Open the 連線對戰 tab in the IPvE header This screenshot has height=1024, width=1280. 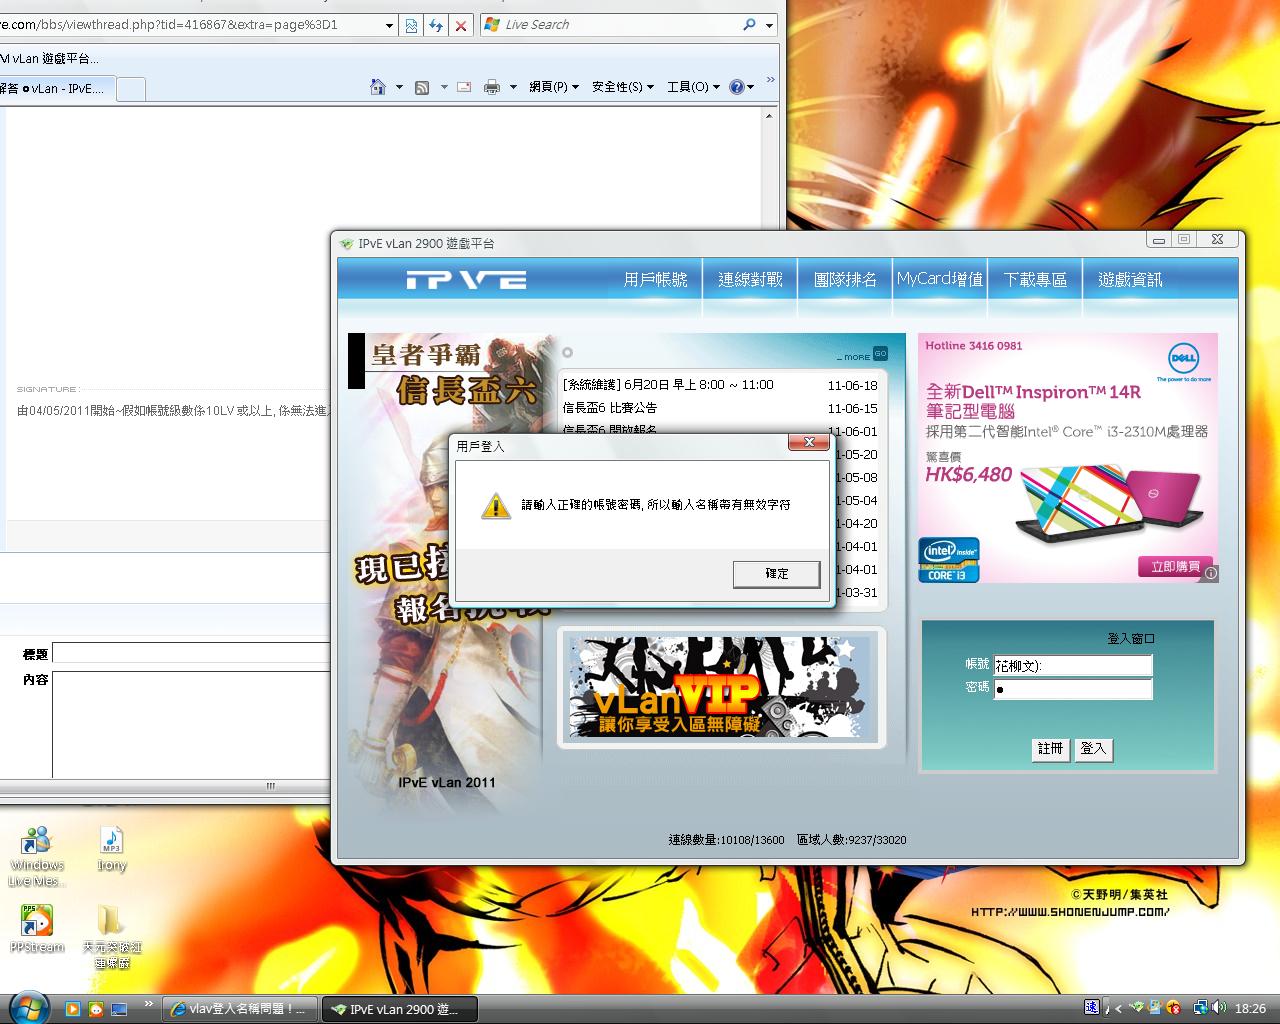pyautogui.click(x=750, y=280)
